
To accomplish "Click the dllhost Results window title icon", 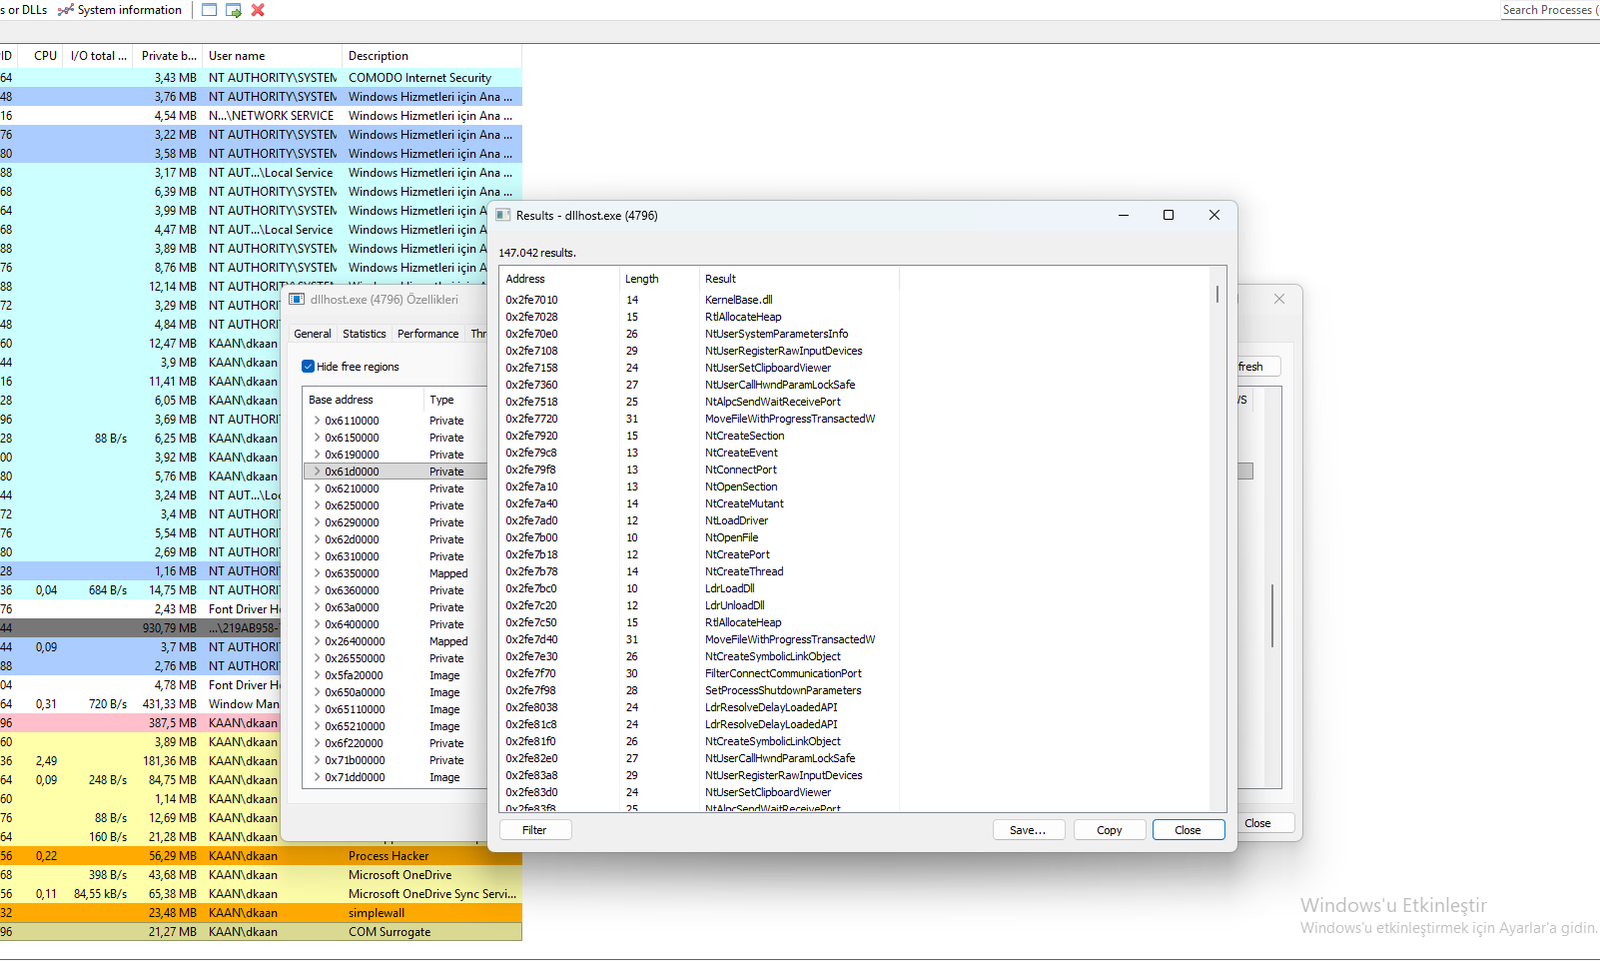I will click(x=504, y=215).
